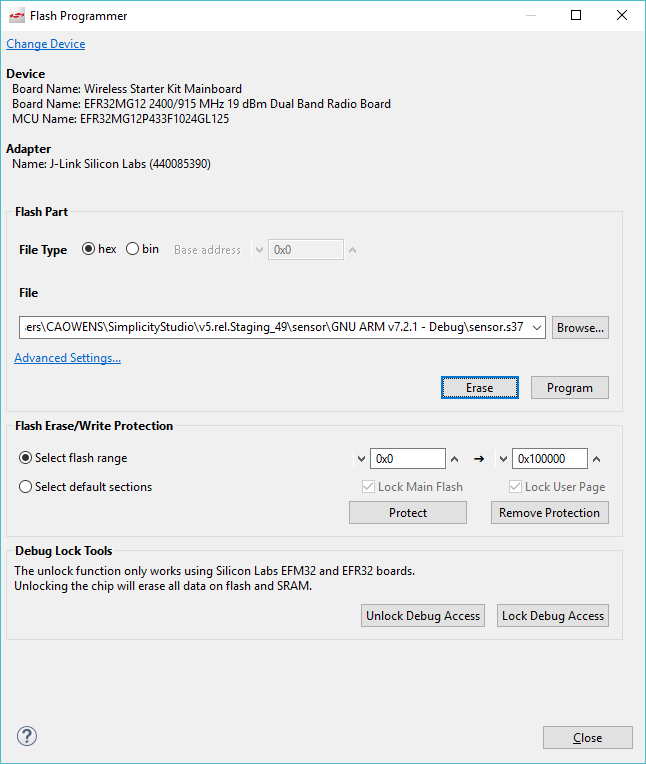
Task: Click up arrow beside 0x100000 end address
Action: pyautogui.click(x=597, y=459)
